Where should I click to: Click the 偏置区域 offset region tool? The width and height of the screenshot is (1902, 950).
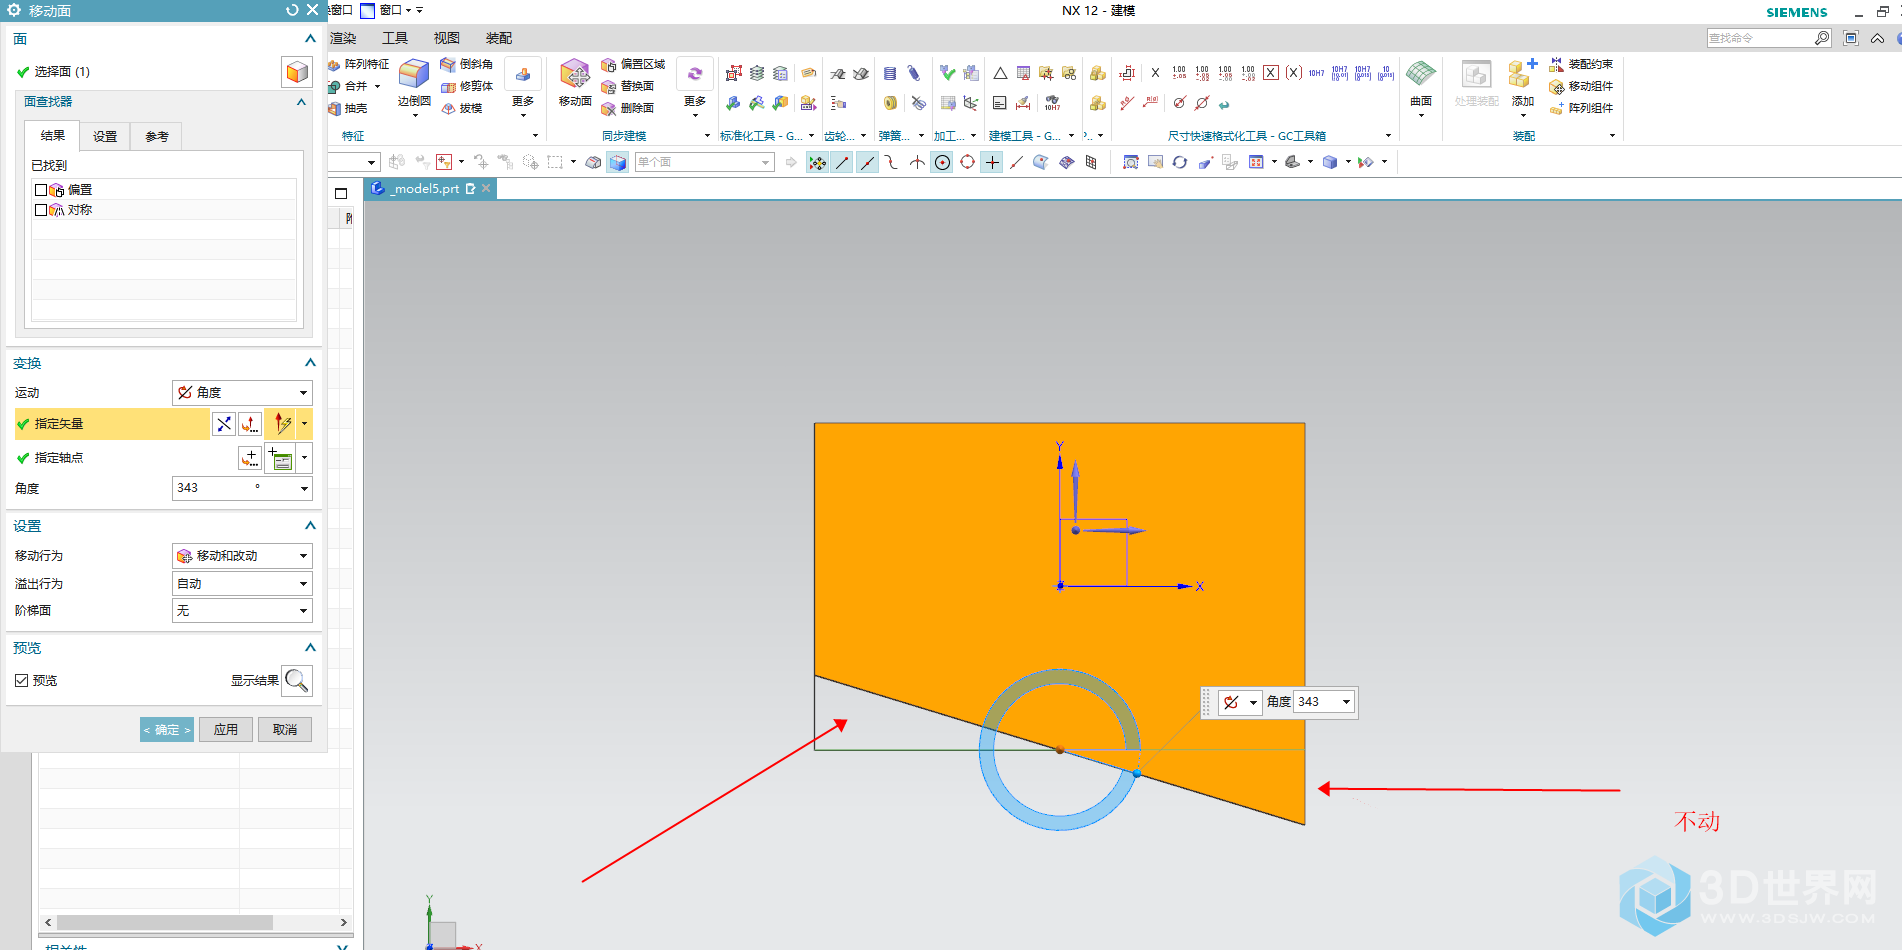[x=633, y=64]
